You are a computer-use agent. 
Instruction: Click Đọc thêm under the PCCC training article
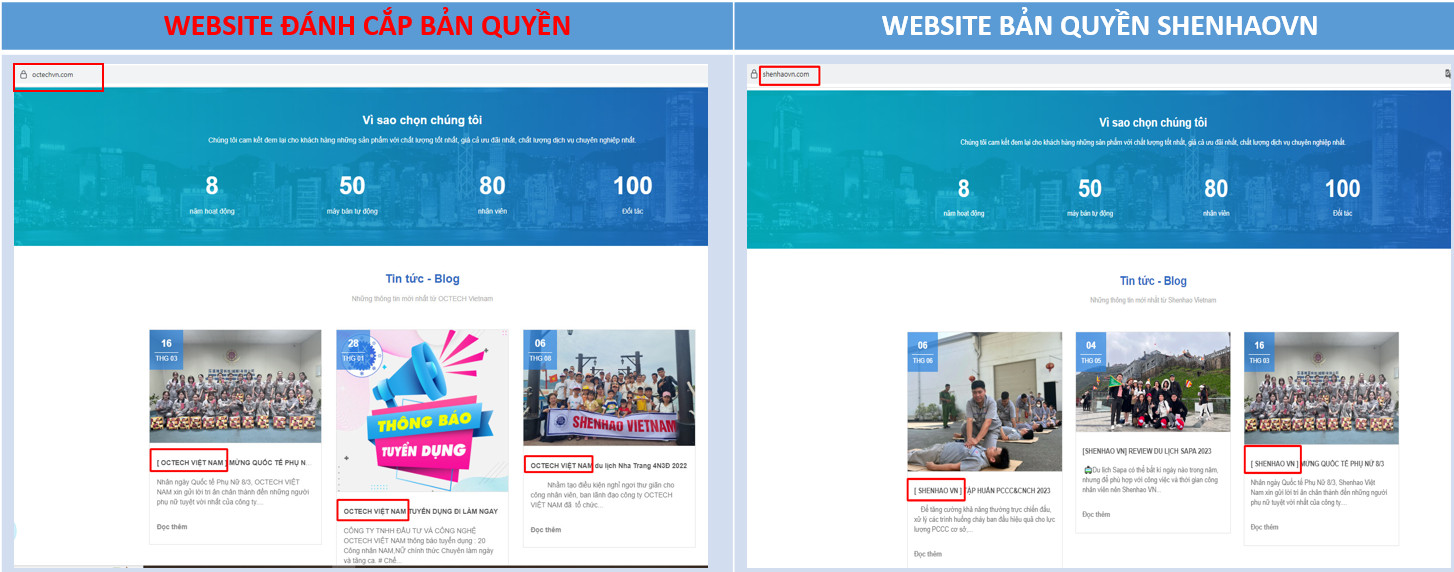point(928,554)
